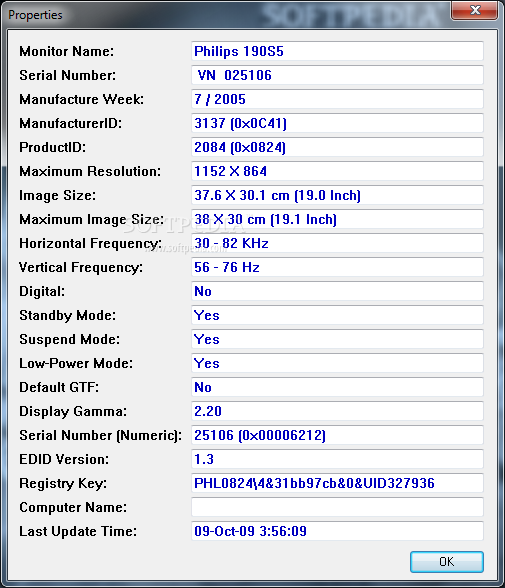The width and height of the screenshot is (505, 588).
Task: Click the 'Last Update Time:' label
Action: 78,532
